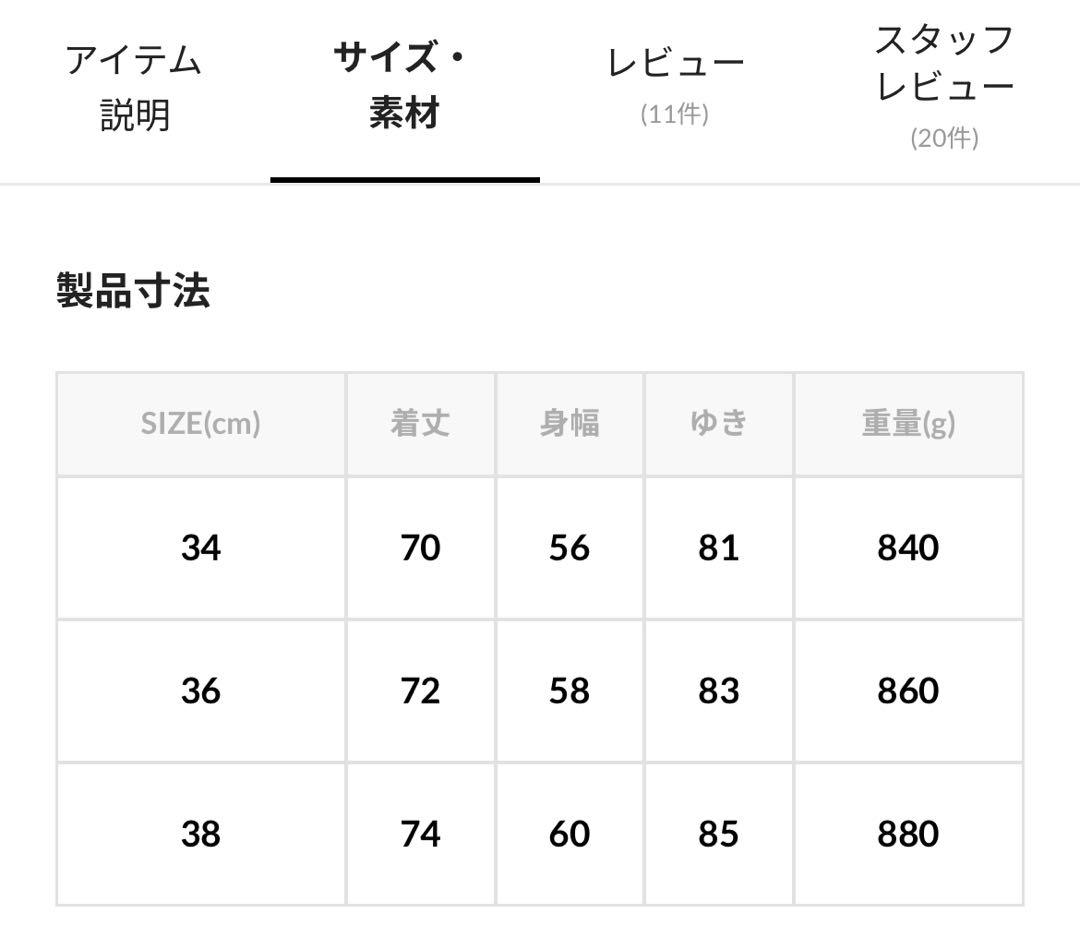This screenshot has height=950, width=1080.
Task: Select the 880 weight value for size 38
Action: point(906,833)
